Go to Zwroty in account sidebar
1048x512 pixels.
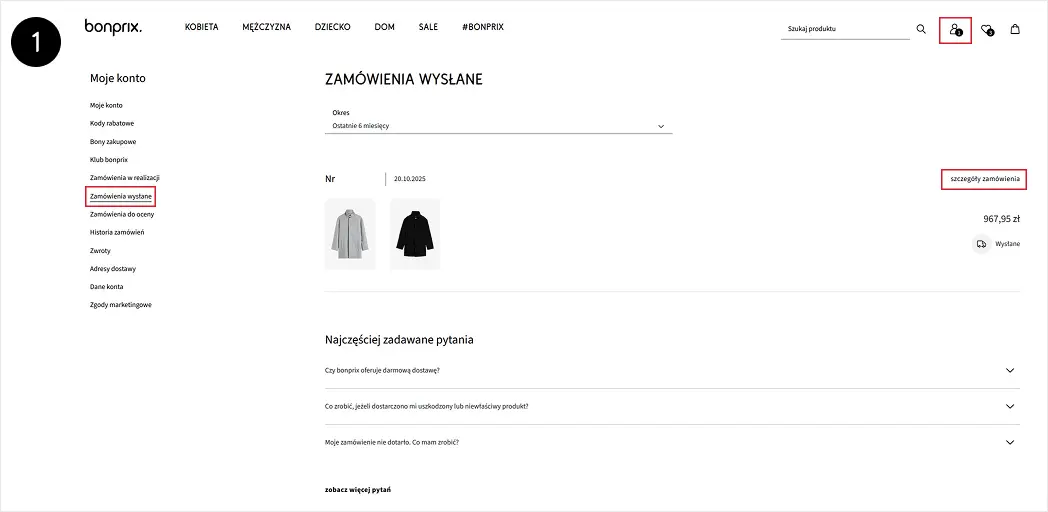100,250
